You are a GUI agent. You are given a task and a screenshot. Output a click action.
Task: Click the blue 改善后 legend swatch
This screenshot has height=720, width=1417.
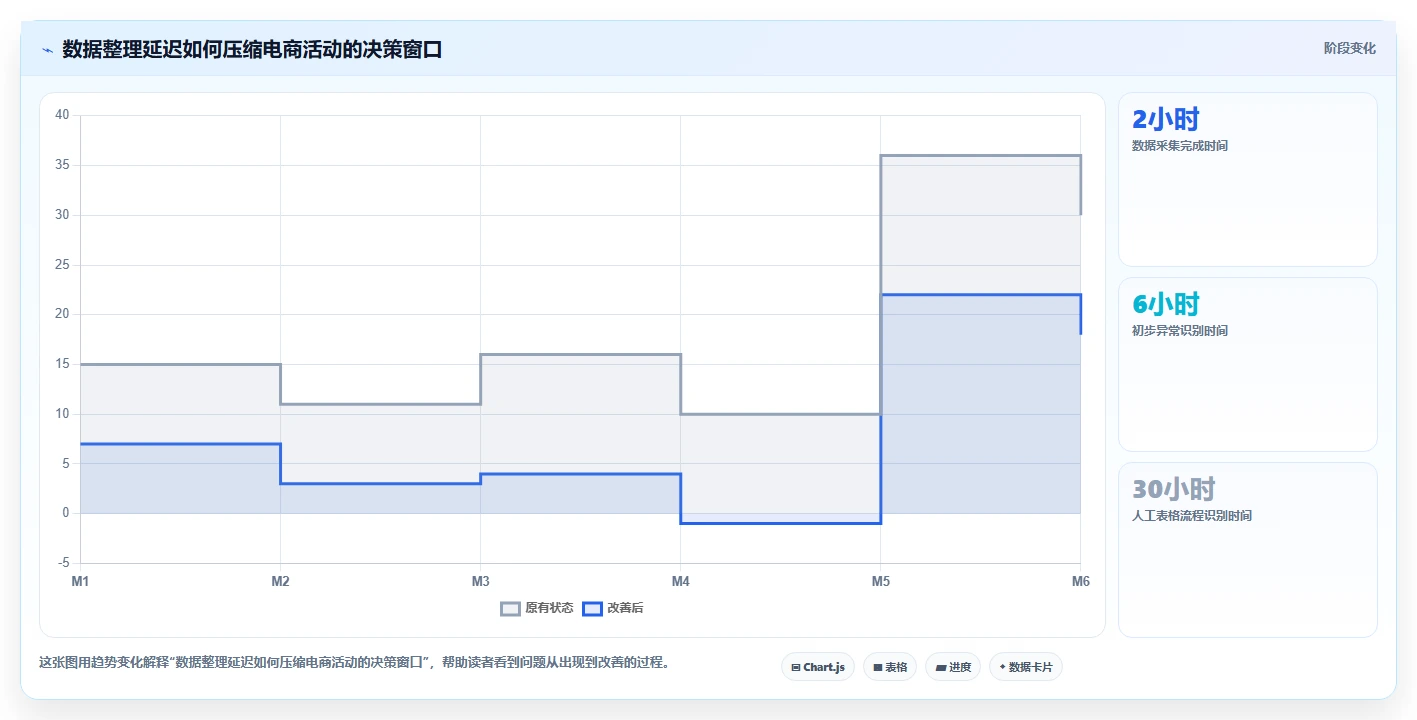(x=593, y=608)
